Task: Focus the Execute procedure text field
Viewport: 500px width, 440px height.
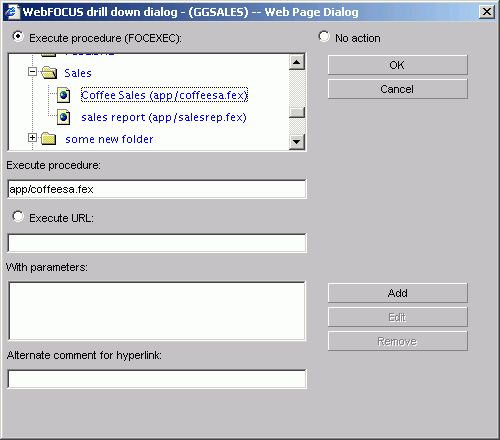Action: 157,189
